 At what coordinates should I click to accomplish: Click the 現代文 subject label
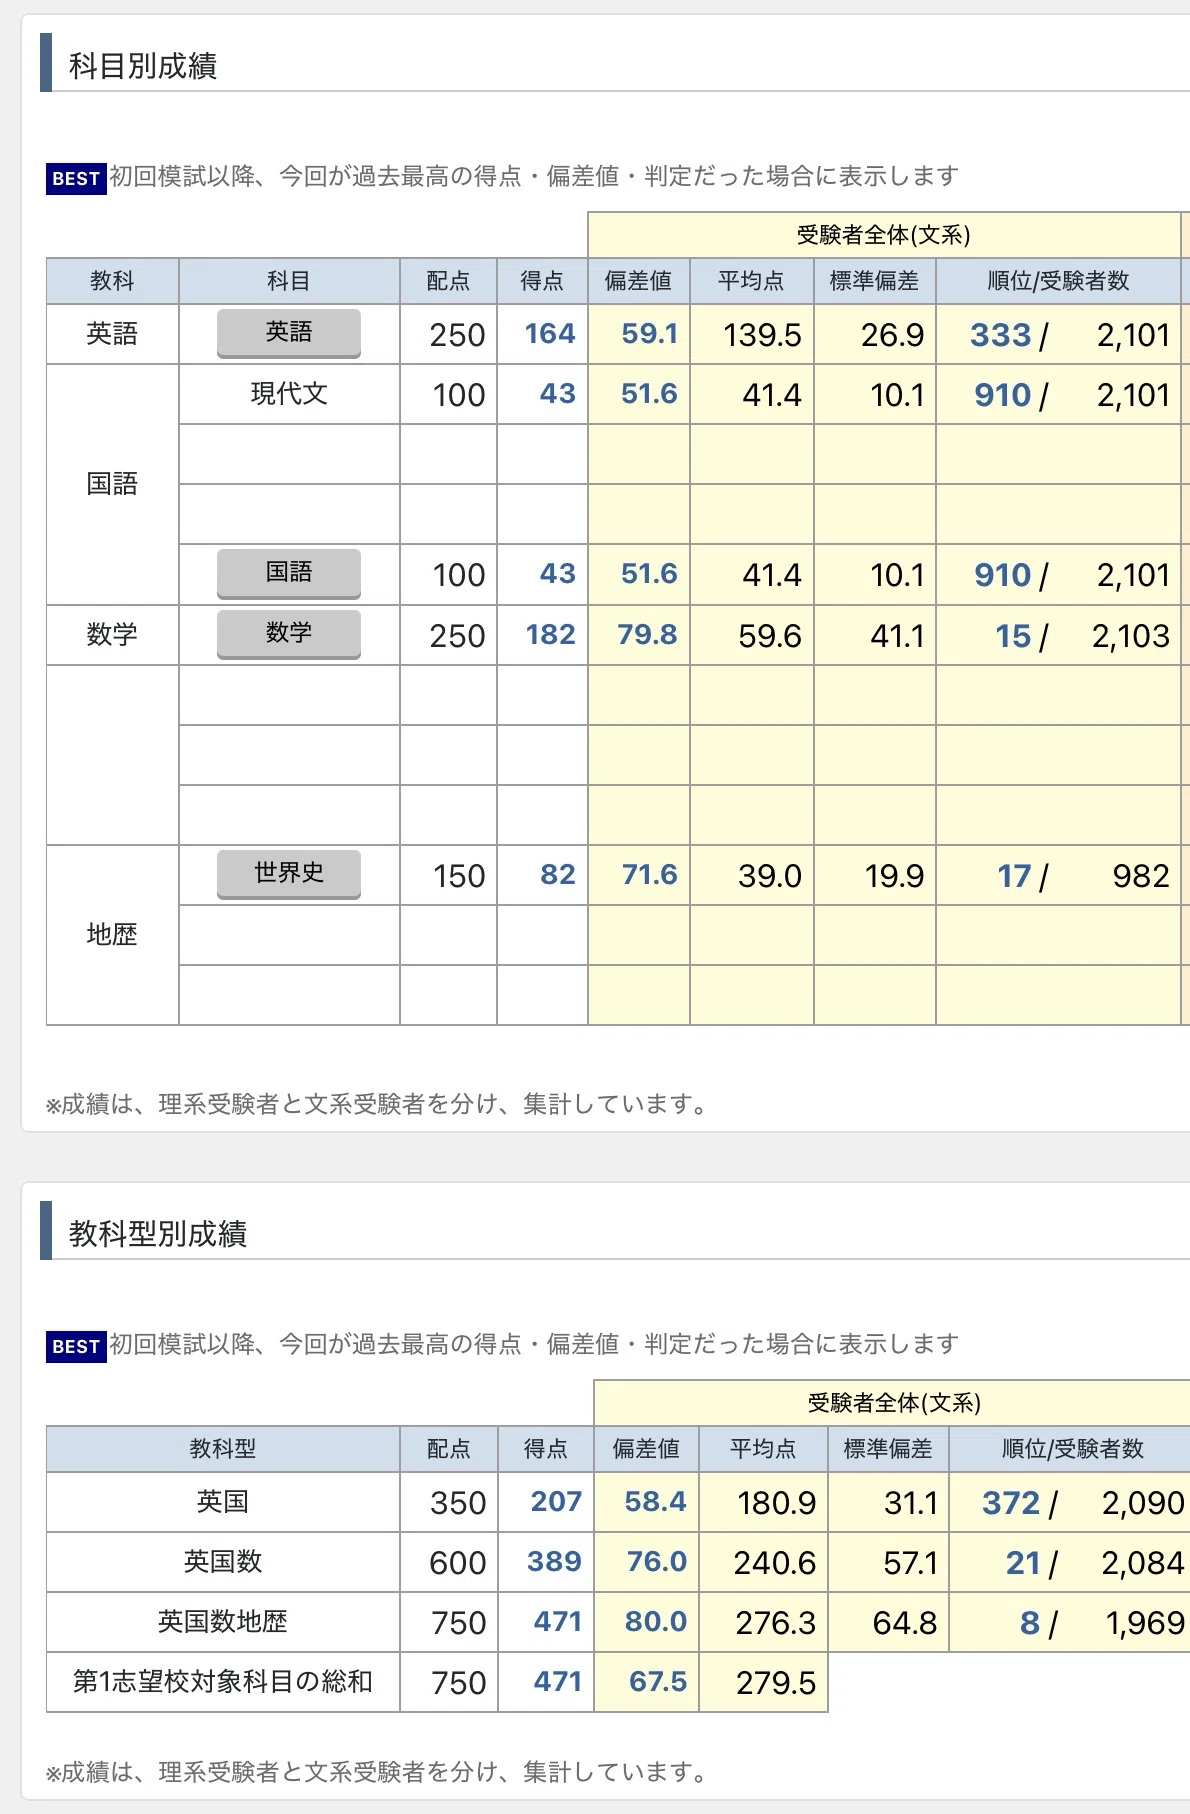pos(289,394)
